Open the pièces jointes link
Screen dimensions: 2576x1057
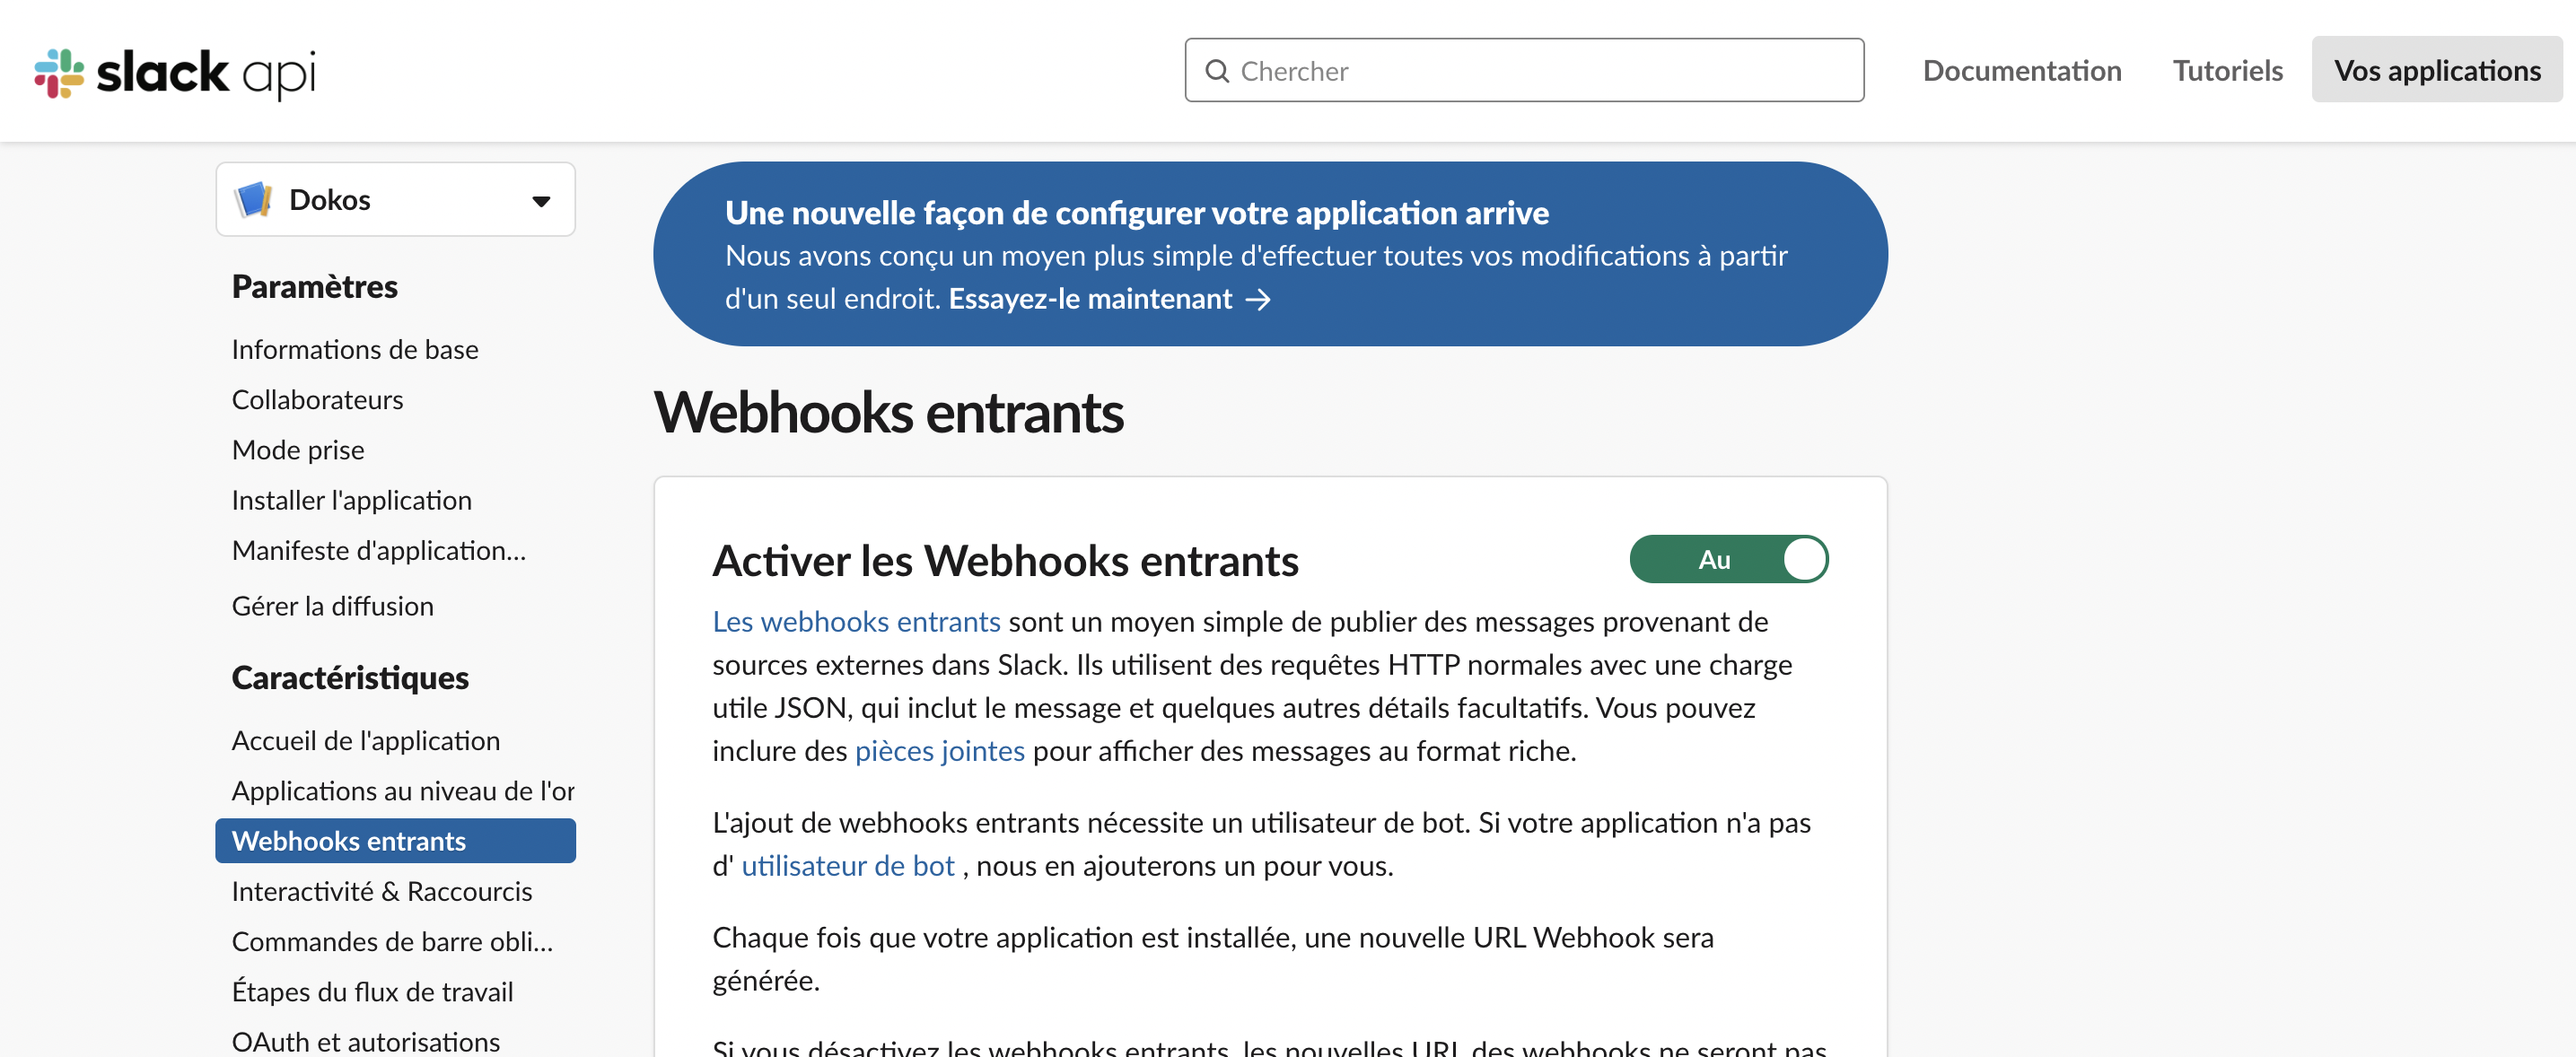click(939, 750)
